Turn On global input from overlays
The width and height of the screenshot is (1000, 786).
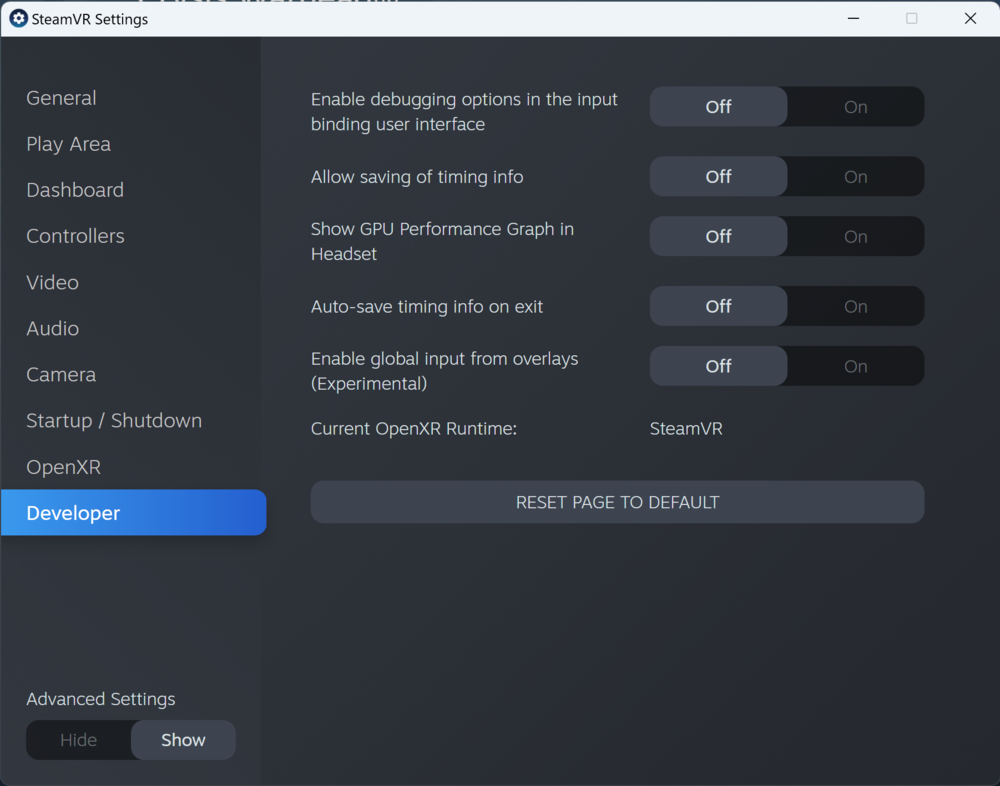coord(855,366)
